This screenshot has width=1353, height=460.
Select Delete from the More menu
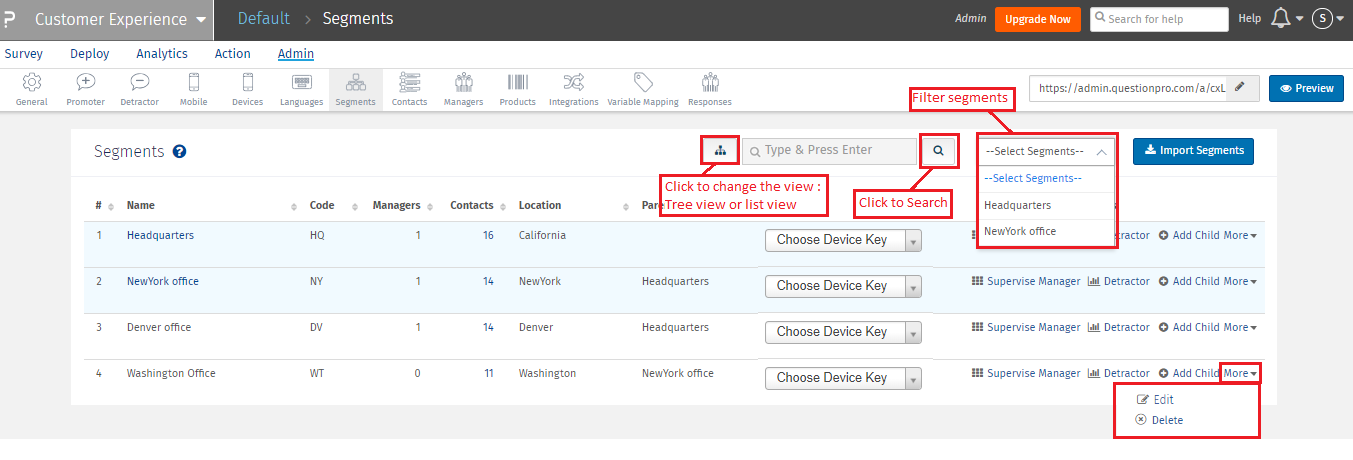[x=1166, y=420]
